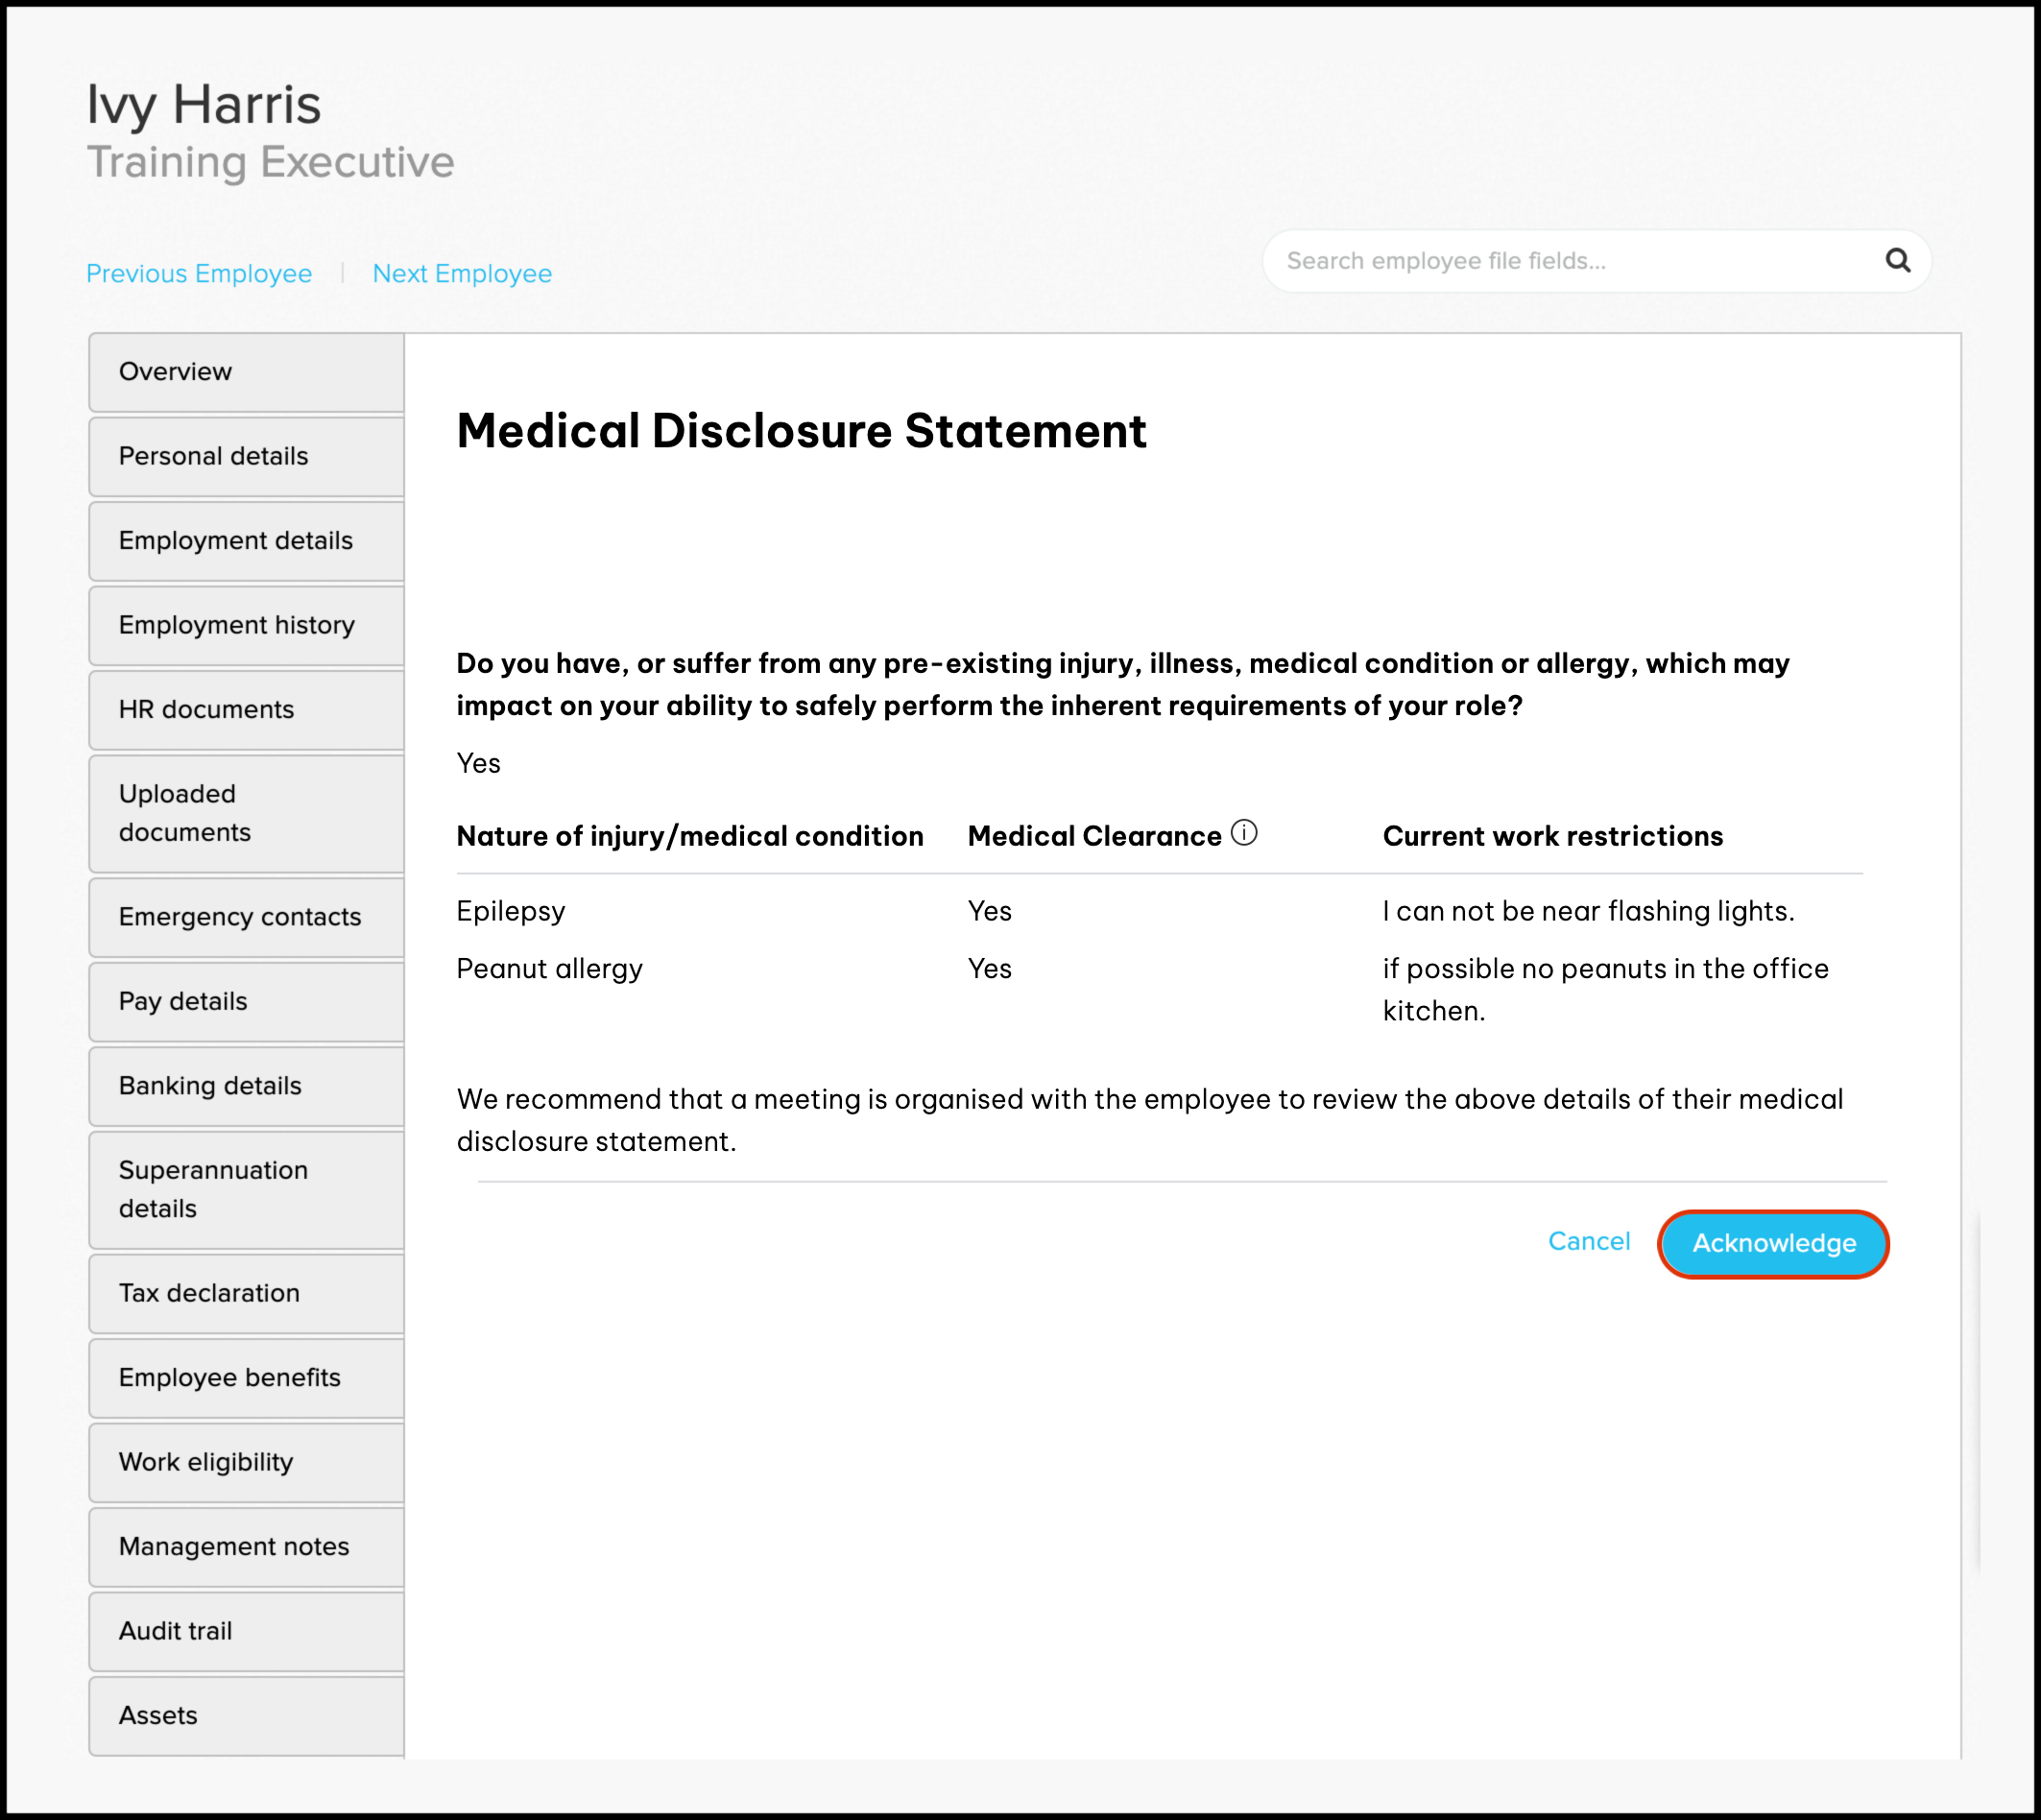Viewport: 2041px width, 1820px height.
Task: View the Work eligibility tab
Action: (x=247, y=1463)
